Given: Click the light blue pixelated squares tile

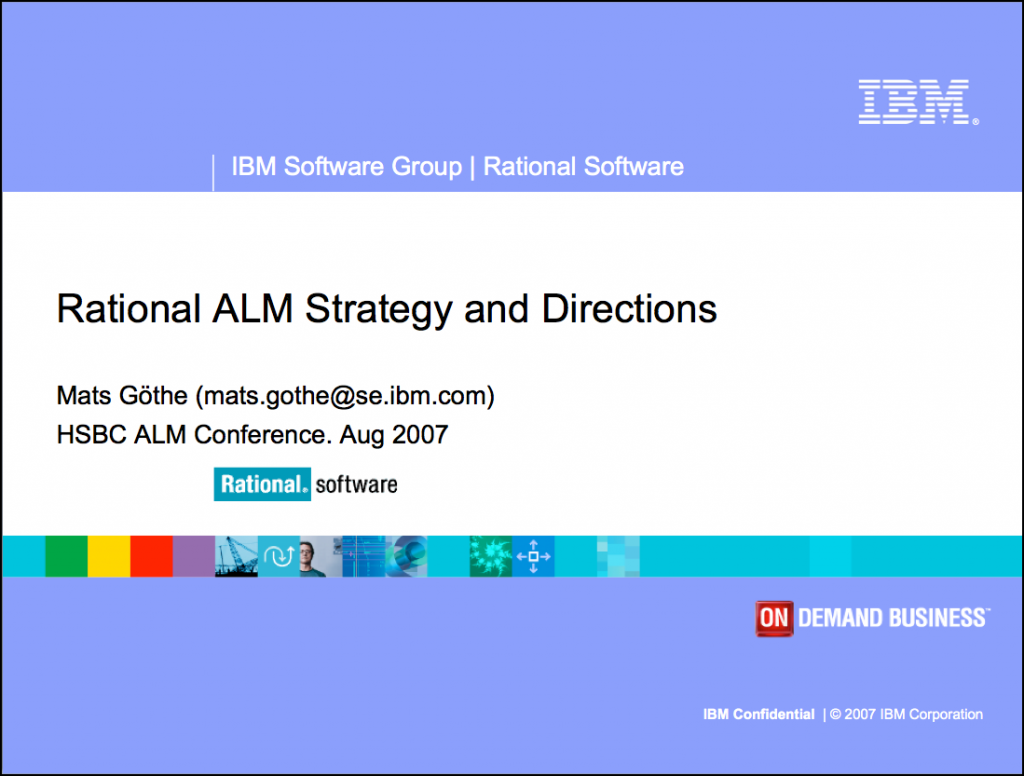Looking at the screenshot, I should coord(618,556).
